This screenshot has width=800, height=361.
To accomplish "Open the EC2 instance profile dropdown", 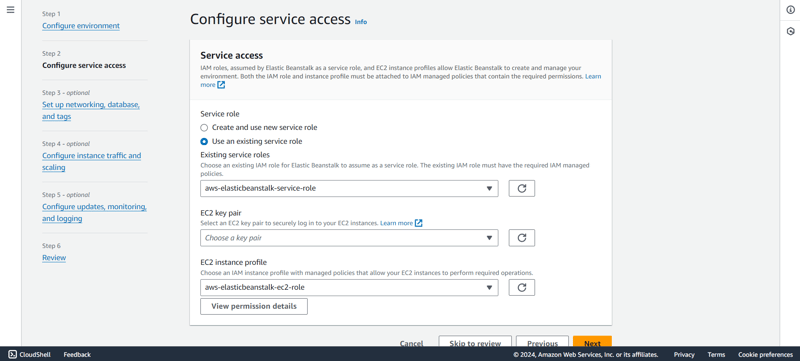I will click(x=349, y=287).
